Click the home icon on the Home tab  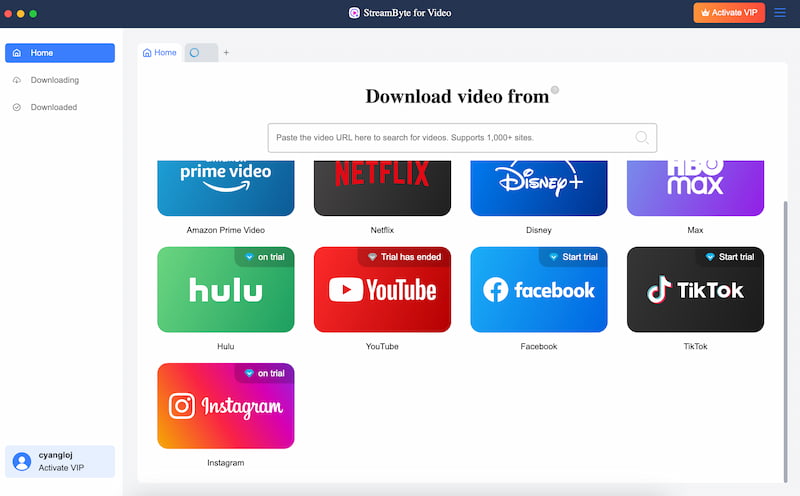coord(147,53)
